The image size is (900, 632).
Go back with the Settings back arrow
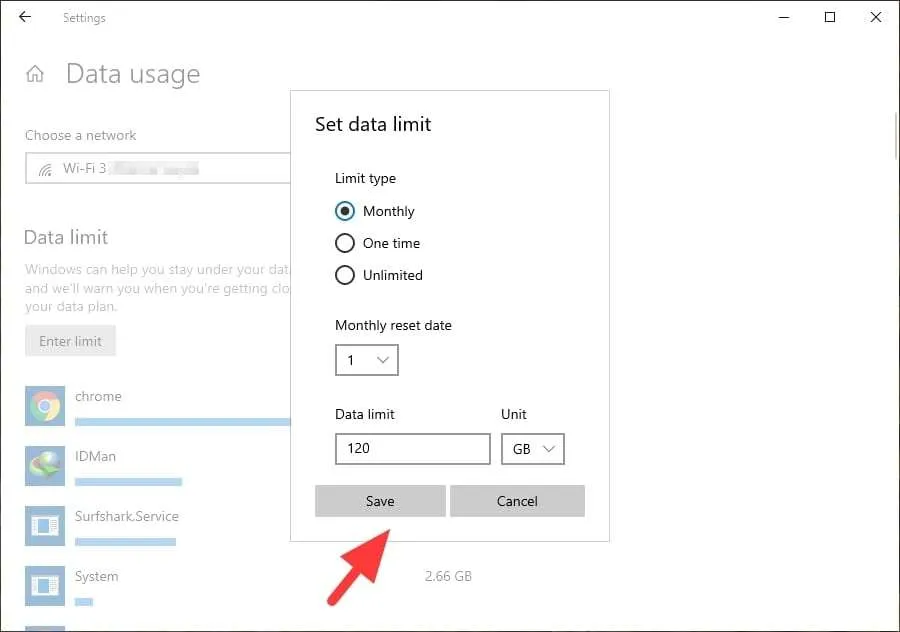tap(25, 17)
